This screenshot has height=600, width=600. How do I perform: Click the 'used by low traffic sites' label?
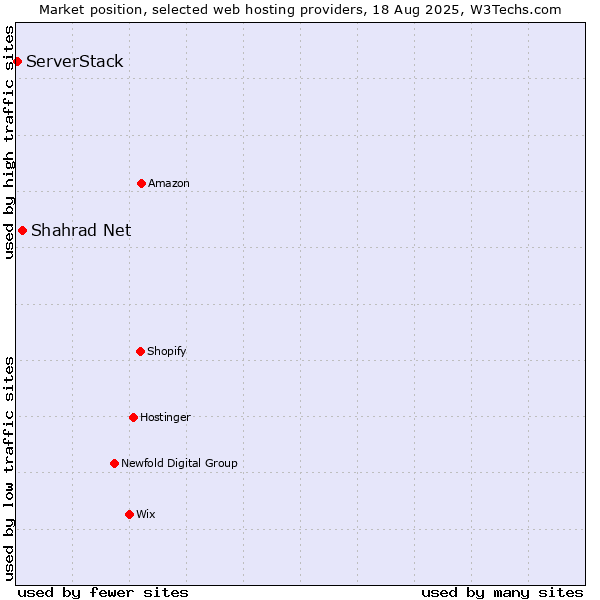[8, 469]
